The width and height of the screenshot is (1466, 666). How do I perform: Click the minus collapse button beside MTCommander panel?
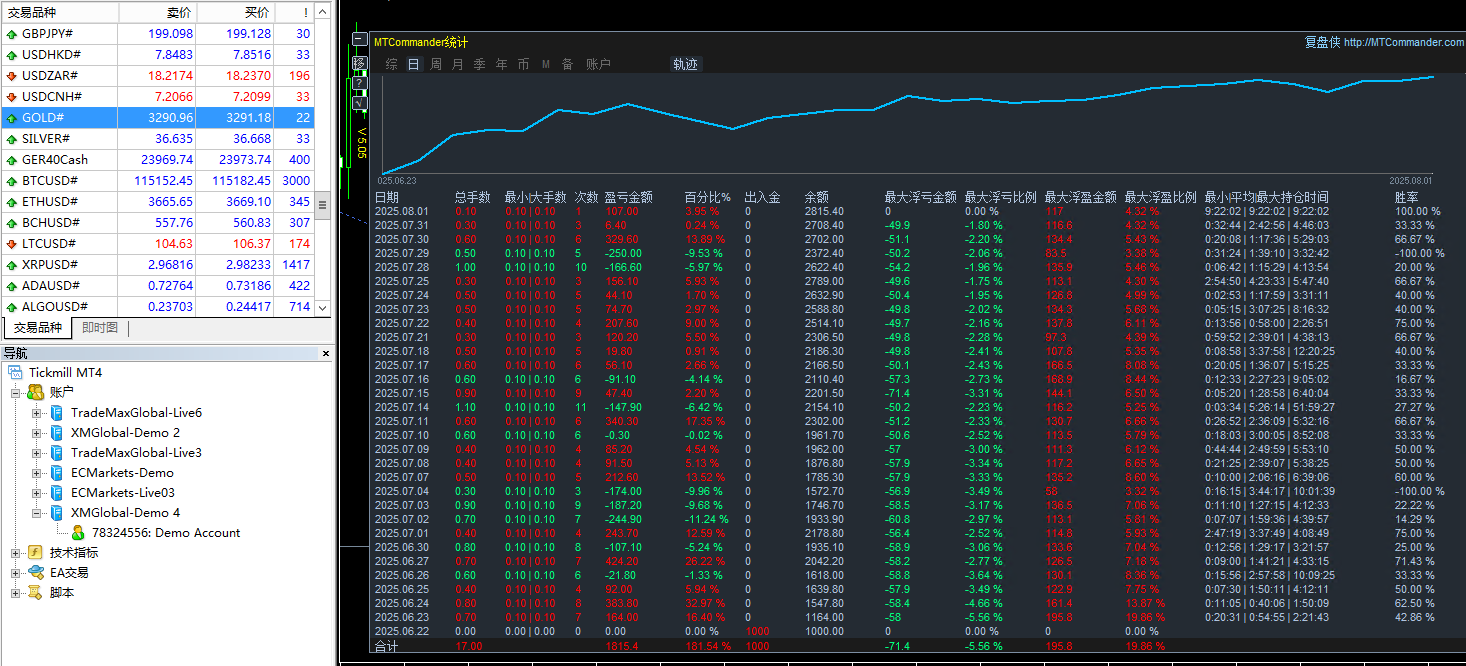tap(359, 40)
